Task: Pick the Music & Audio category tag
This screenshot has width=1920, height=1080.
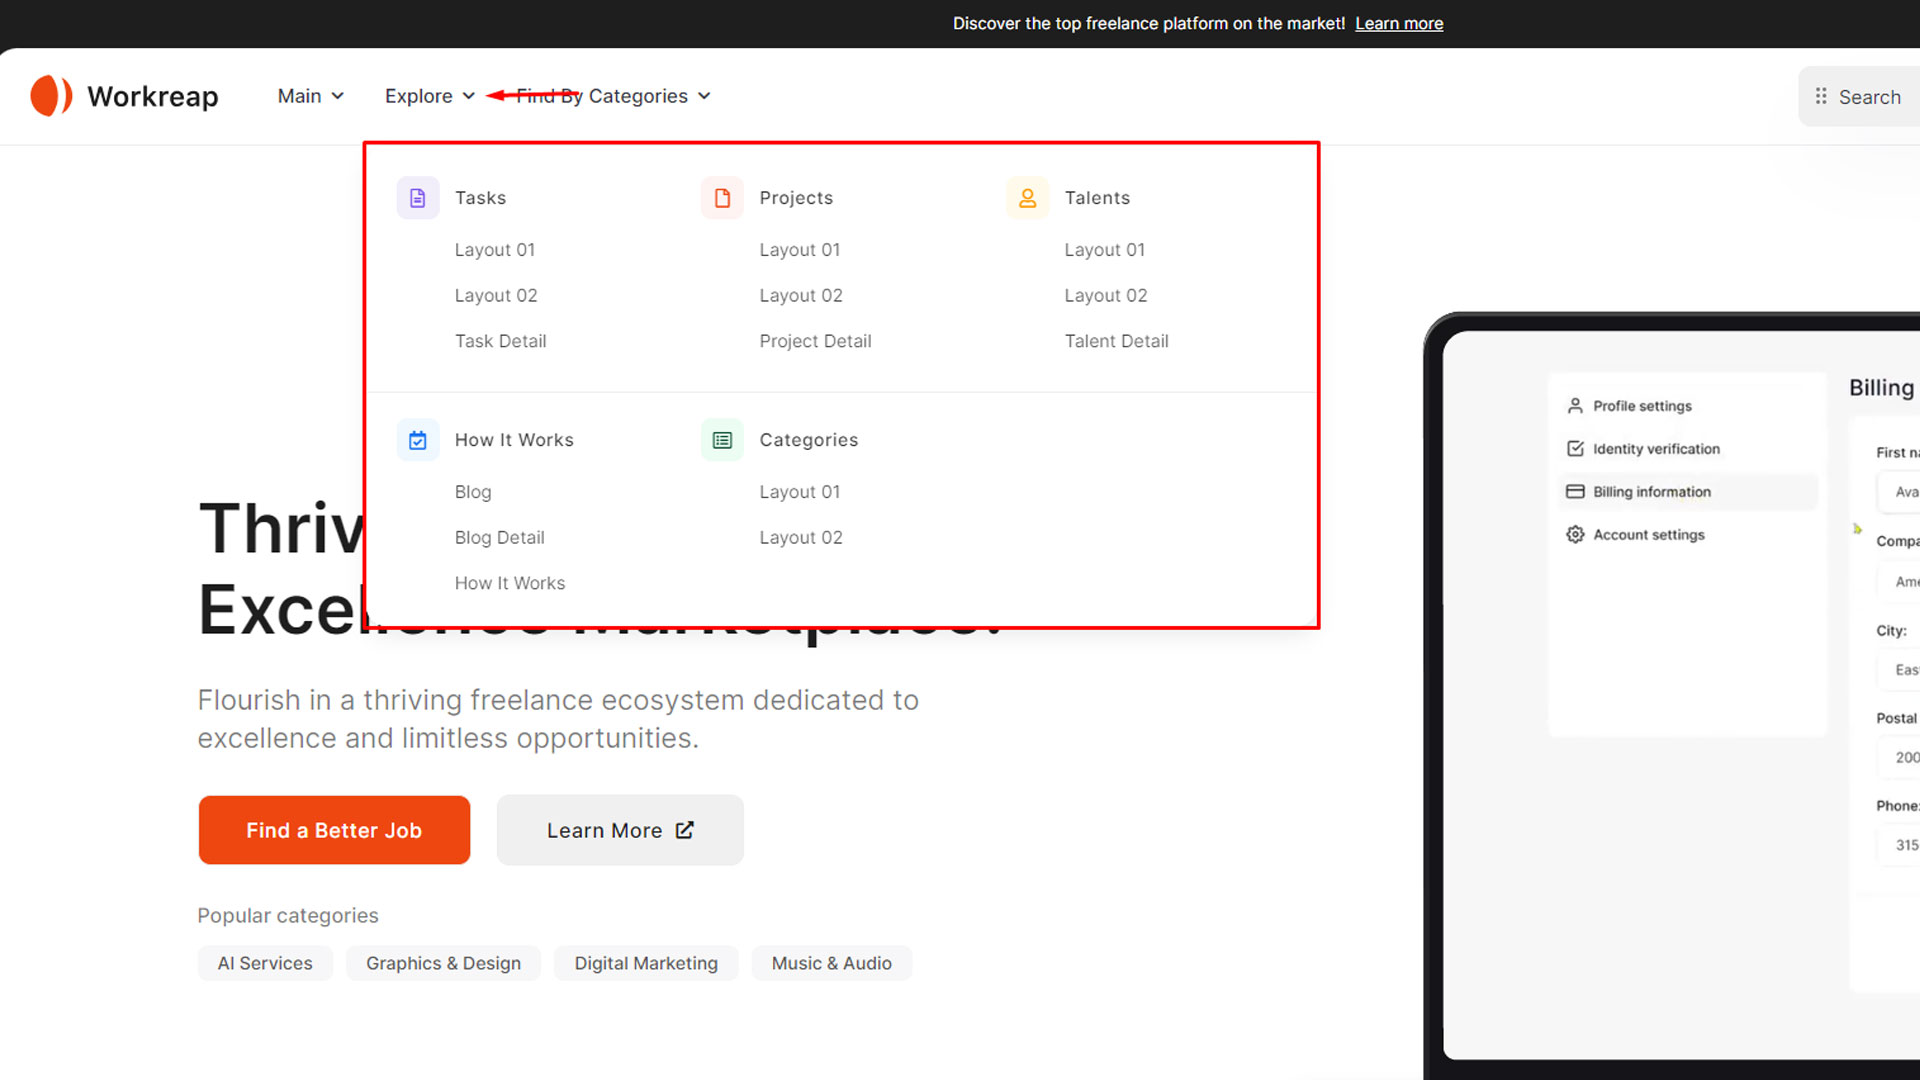Action: click(831, 963)
